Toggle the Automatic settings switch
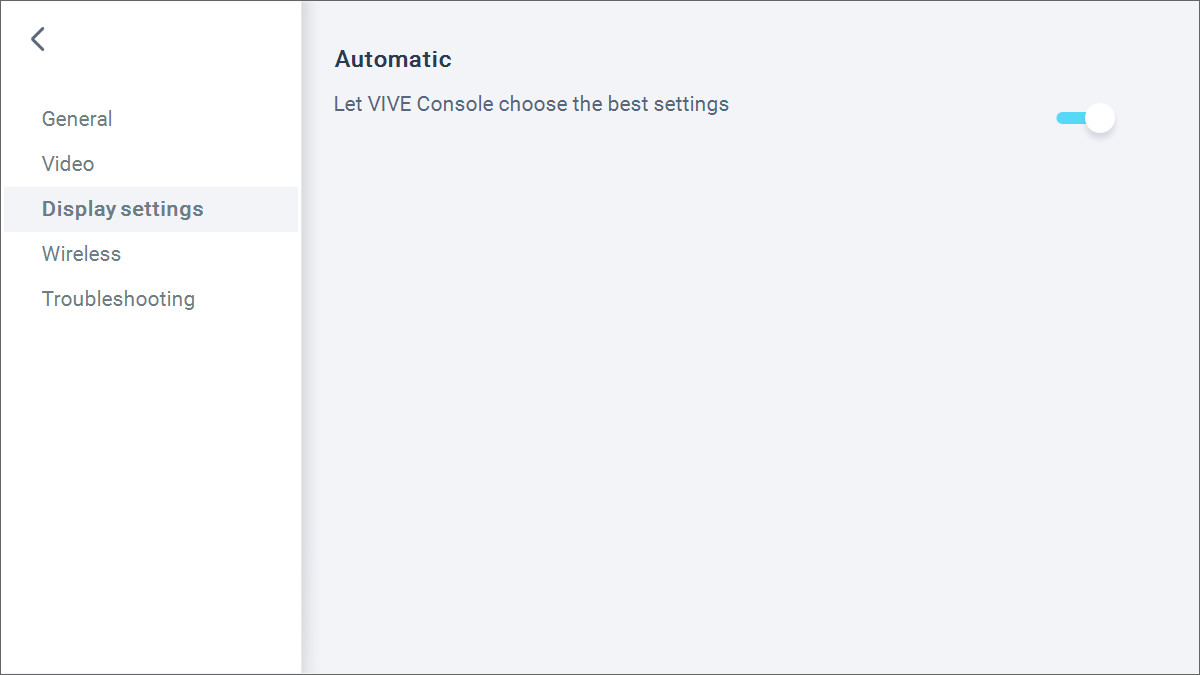Image resolution: width=1200 pixels, height=675 pixels. coord(1085,118)
